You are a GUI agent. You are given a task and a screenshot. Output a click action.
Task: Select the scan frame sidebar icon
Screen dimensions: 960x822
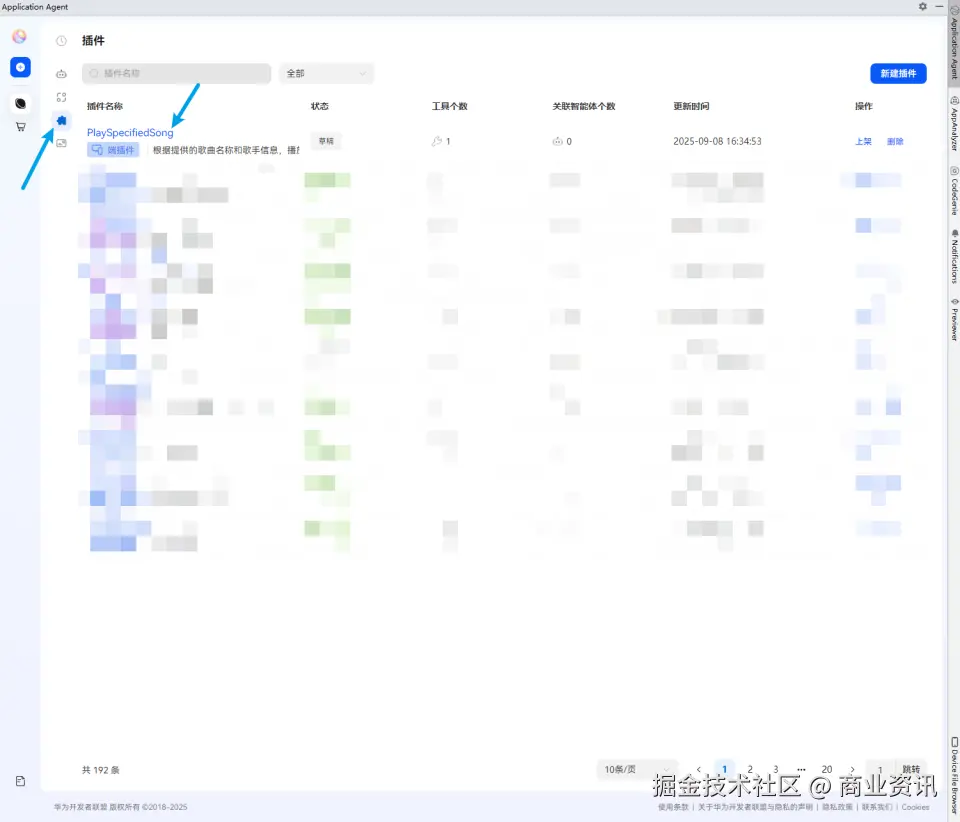[61, 97]
